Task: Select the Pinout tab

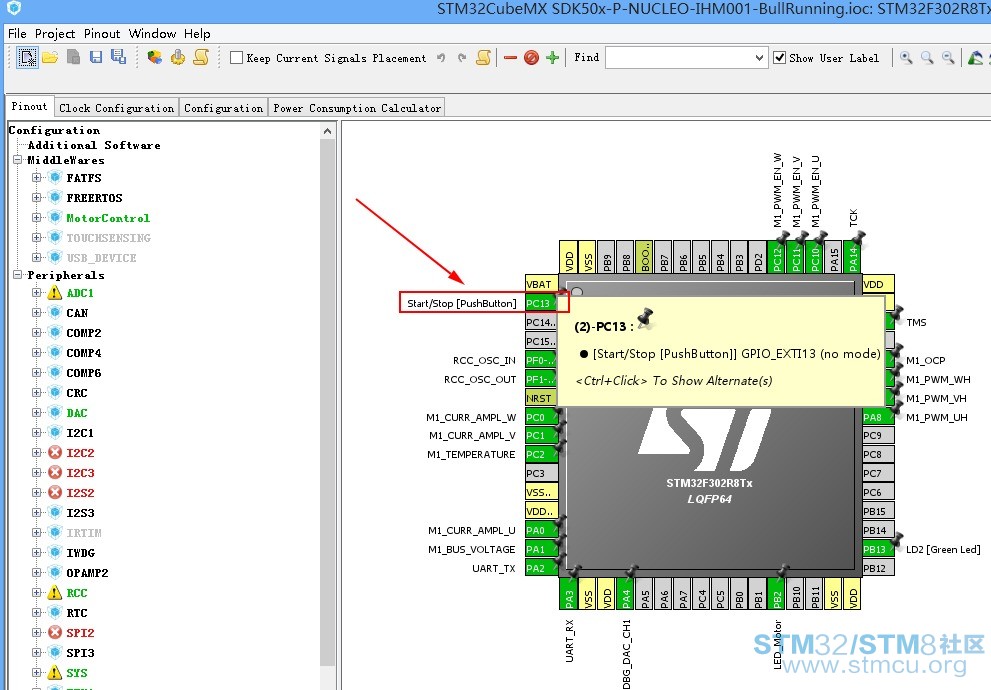Action: (x=29, y=107)
